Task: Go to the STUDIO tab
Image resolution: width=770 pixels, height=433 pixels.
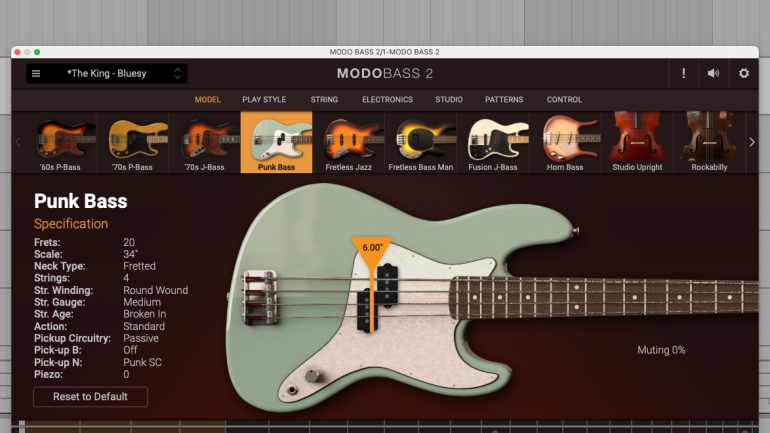Action: [x=449, y=100]
